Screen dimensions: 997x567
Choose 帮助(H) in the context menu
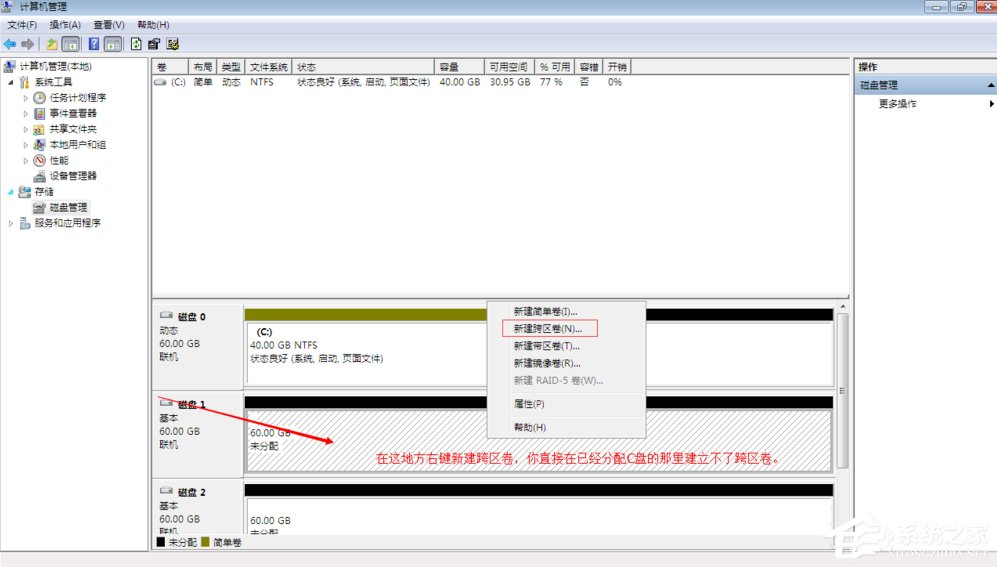click(530, 427)
